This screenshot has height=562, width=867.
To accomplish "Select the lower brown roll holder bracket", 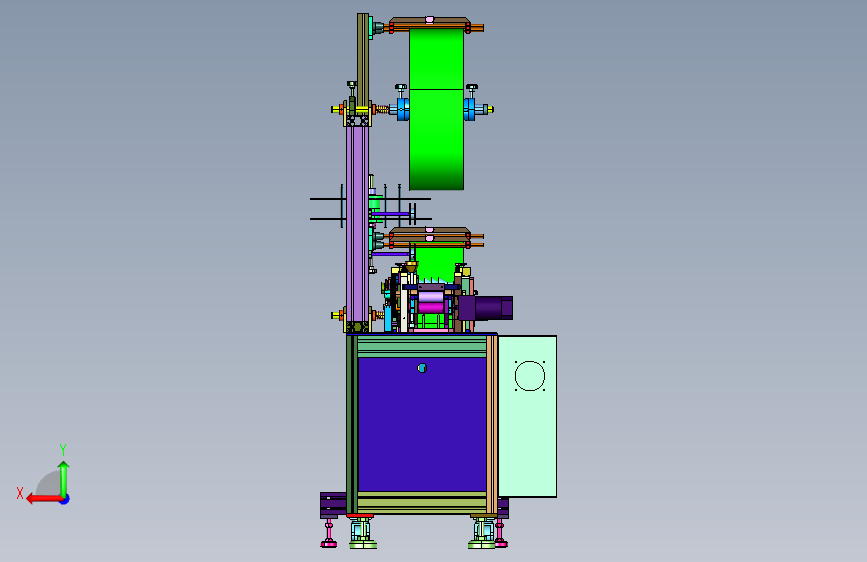I will point(430,237).
